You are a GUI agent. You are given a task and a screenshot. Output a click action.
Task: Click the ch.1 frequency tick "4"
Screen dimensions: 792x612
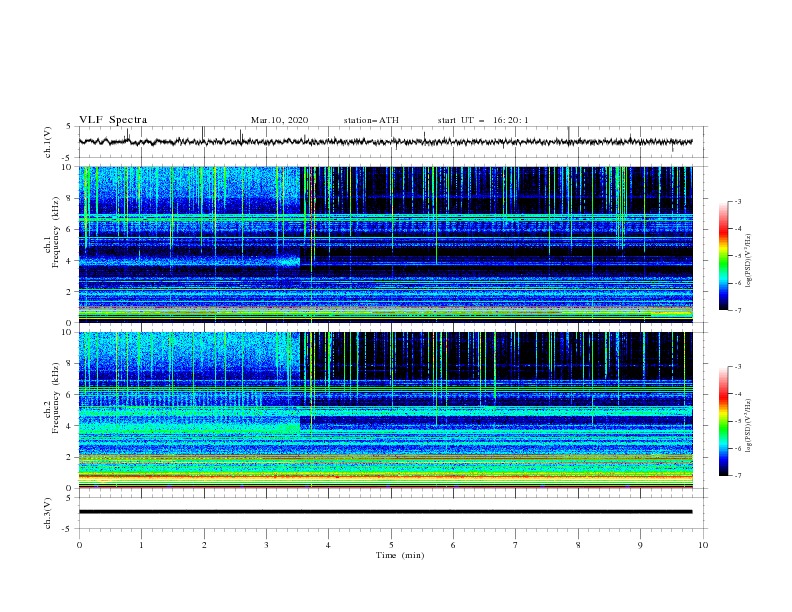point(71,261)
